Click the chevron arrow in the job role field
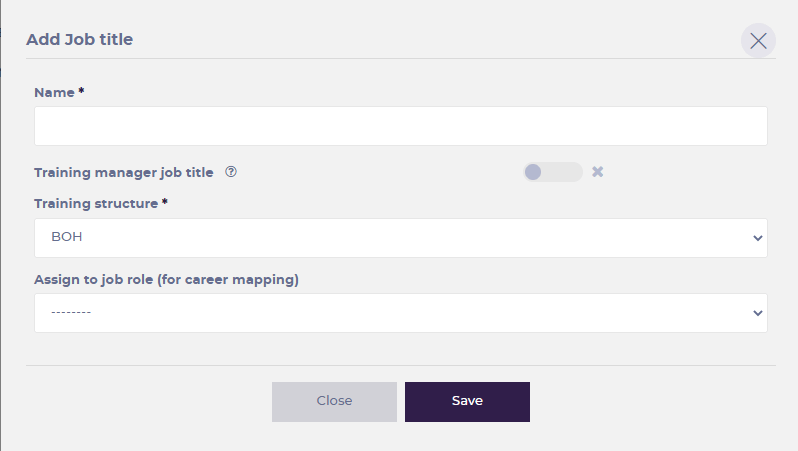798x451 pixels. (x=757, y=313)
